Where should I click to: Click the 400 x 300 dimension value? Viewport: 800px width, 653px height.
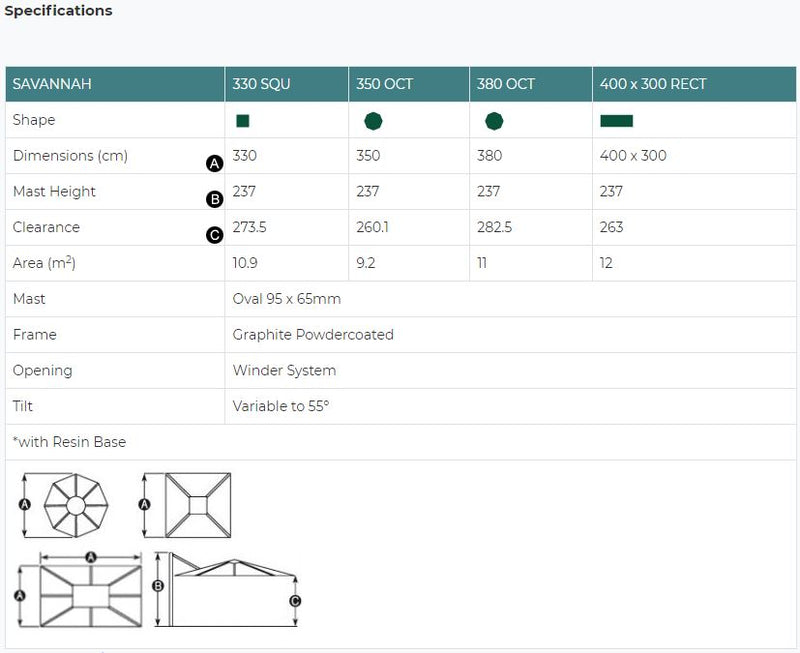tap(633, 156)
